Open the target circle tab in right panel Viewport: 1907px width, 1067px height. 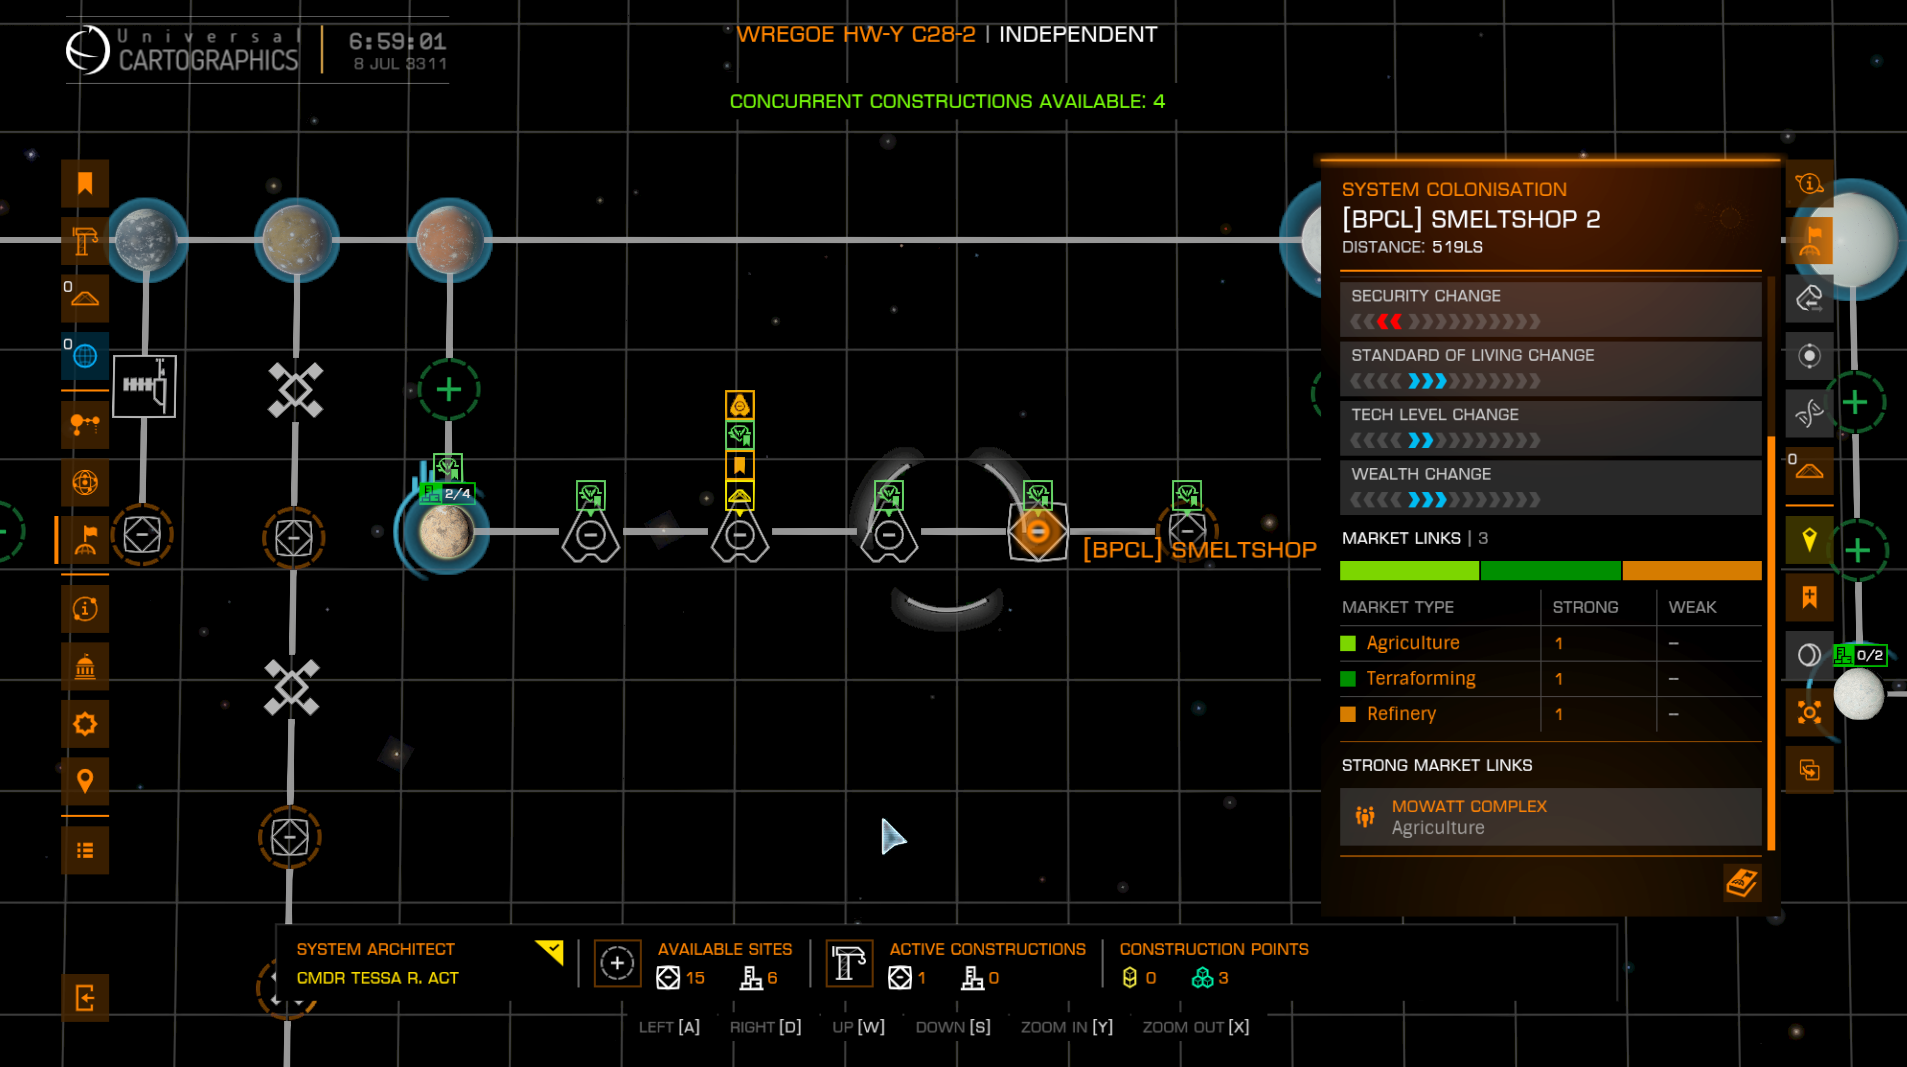pyautogui.click(x=1809, y=355)
